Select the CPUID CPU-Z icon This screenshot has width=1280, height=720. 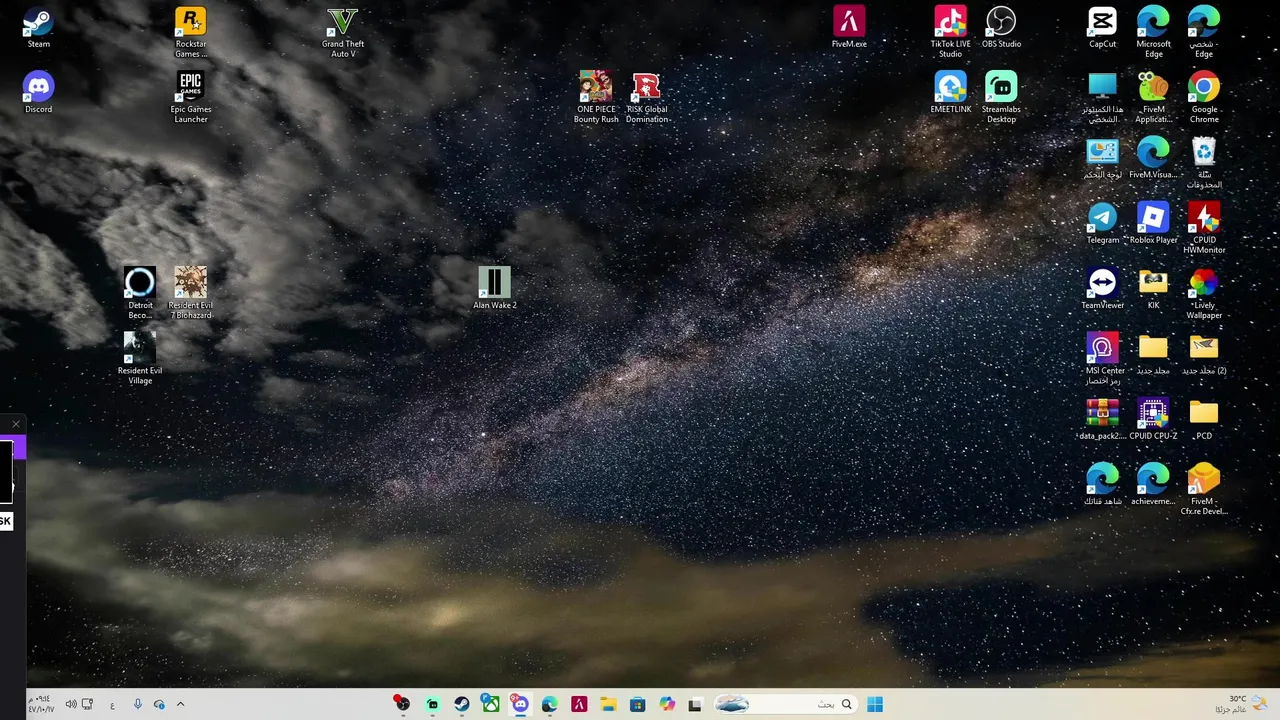(x=1153, y=419)
